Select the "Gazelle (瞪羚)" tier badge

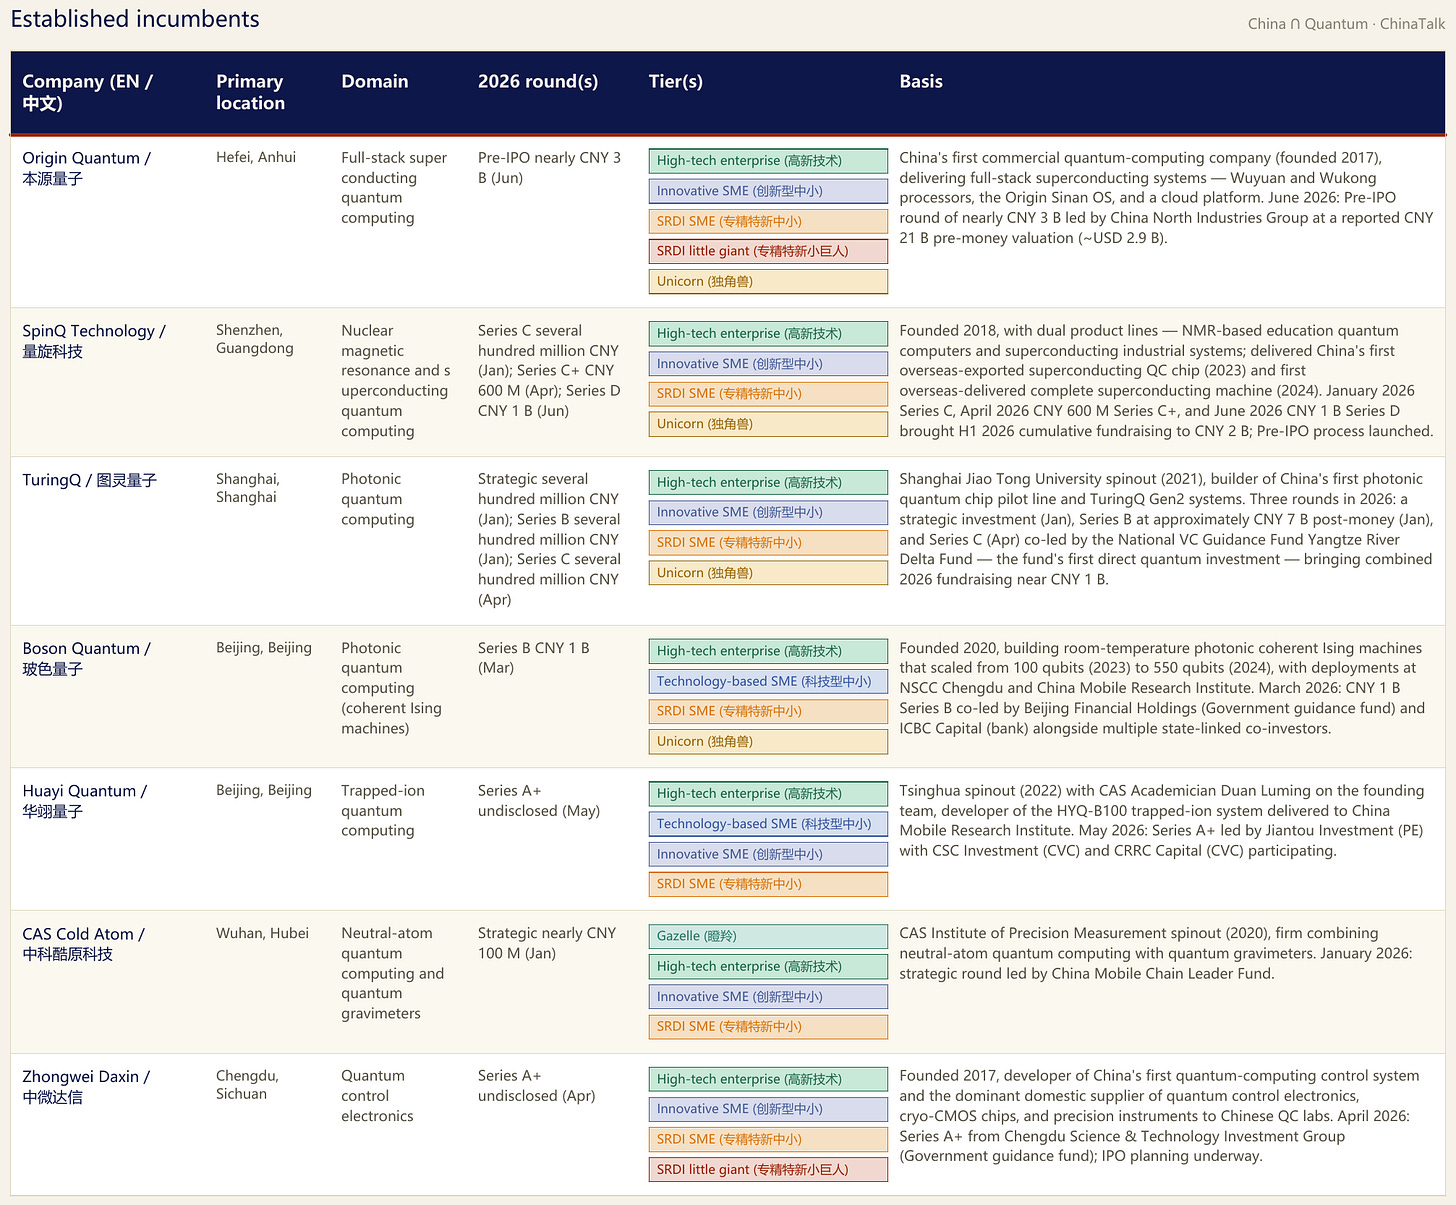[768, 936]
